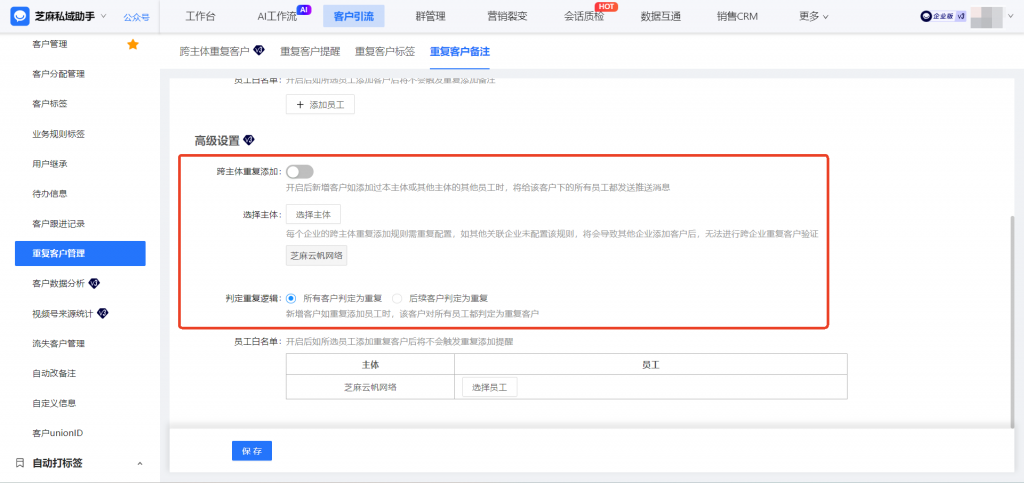Image resolution: width=1024 pixels, height=483 pixels.
Task: Click the 选择主体 button
Action: [313, 214]
